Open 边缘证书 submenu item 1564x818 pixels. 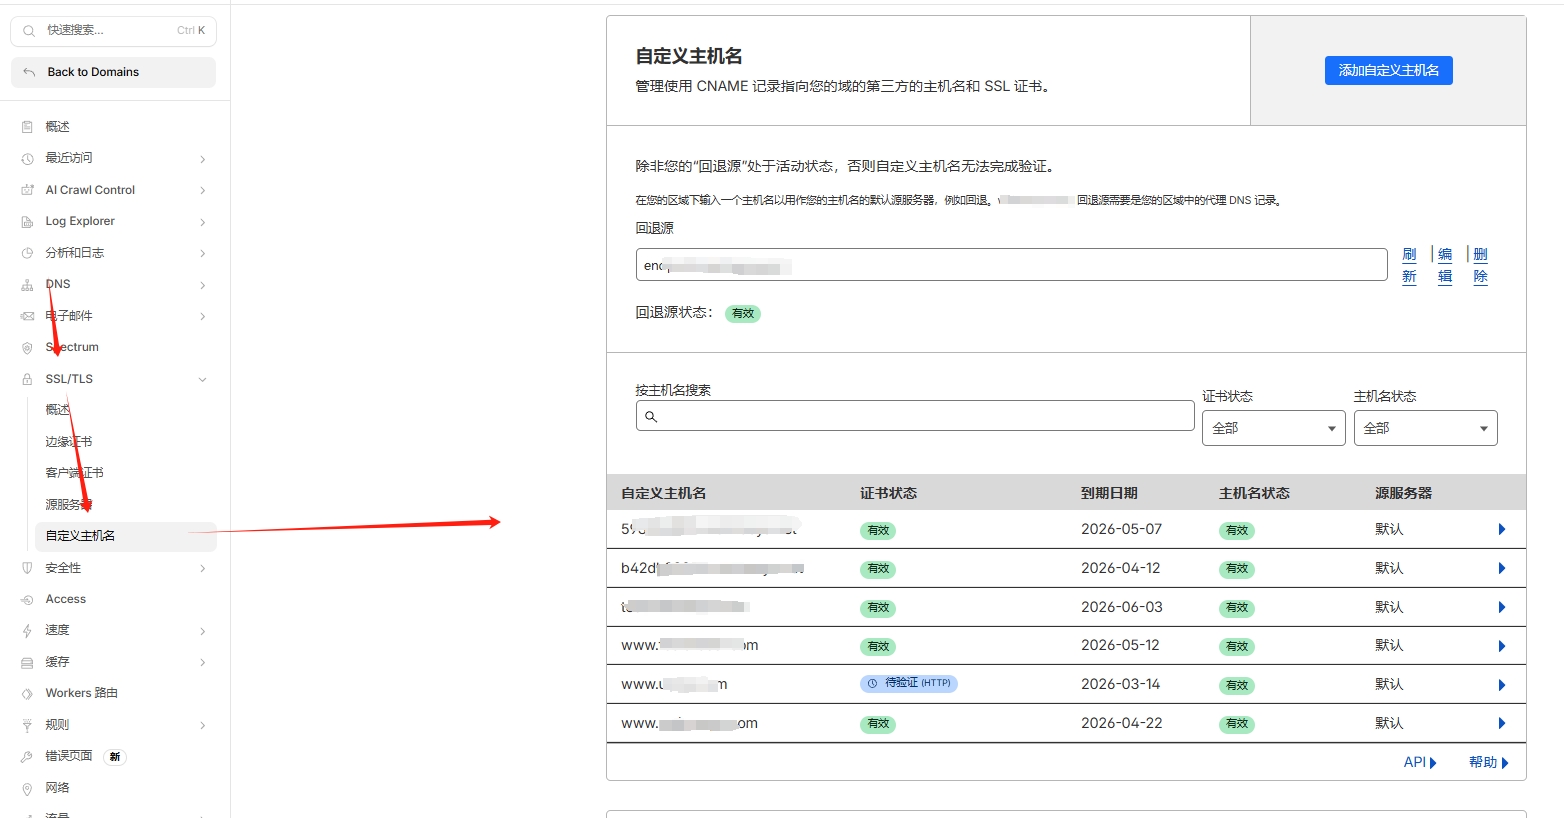tap(69, 441)
